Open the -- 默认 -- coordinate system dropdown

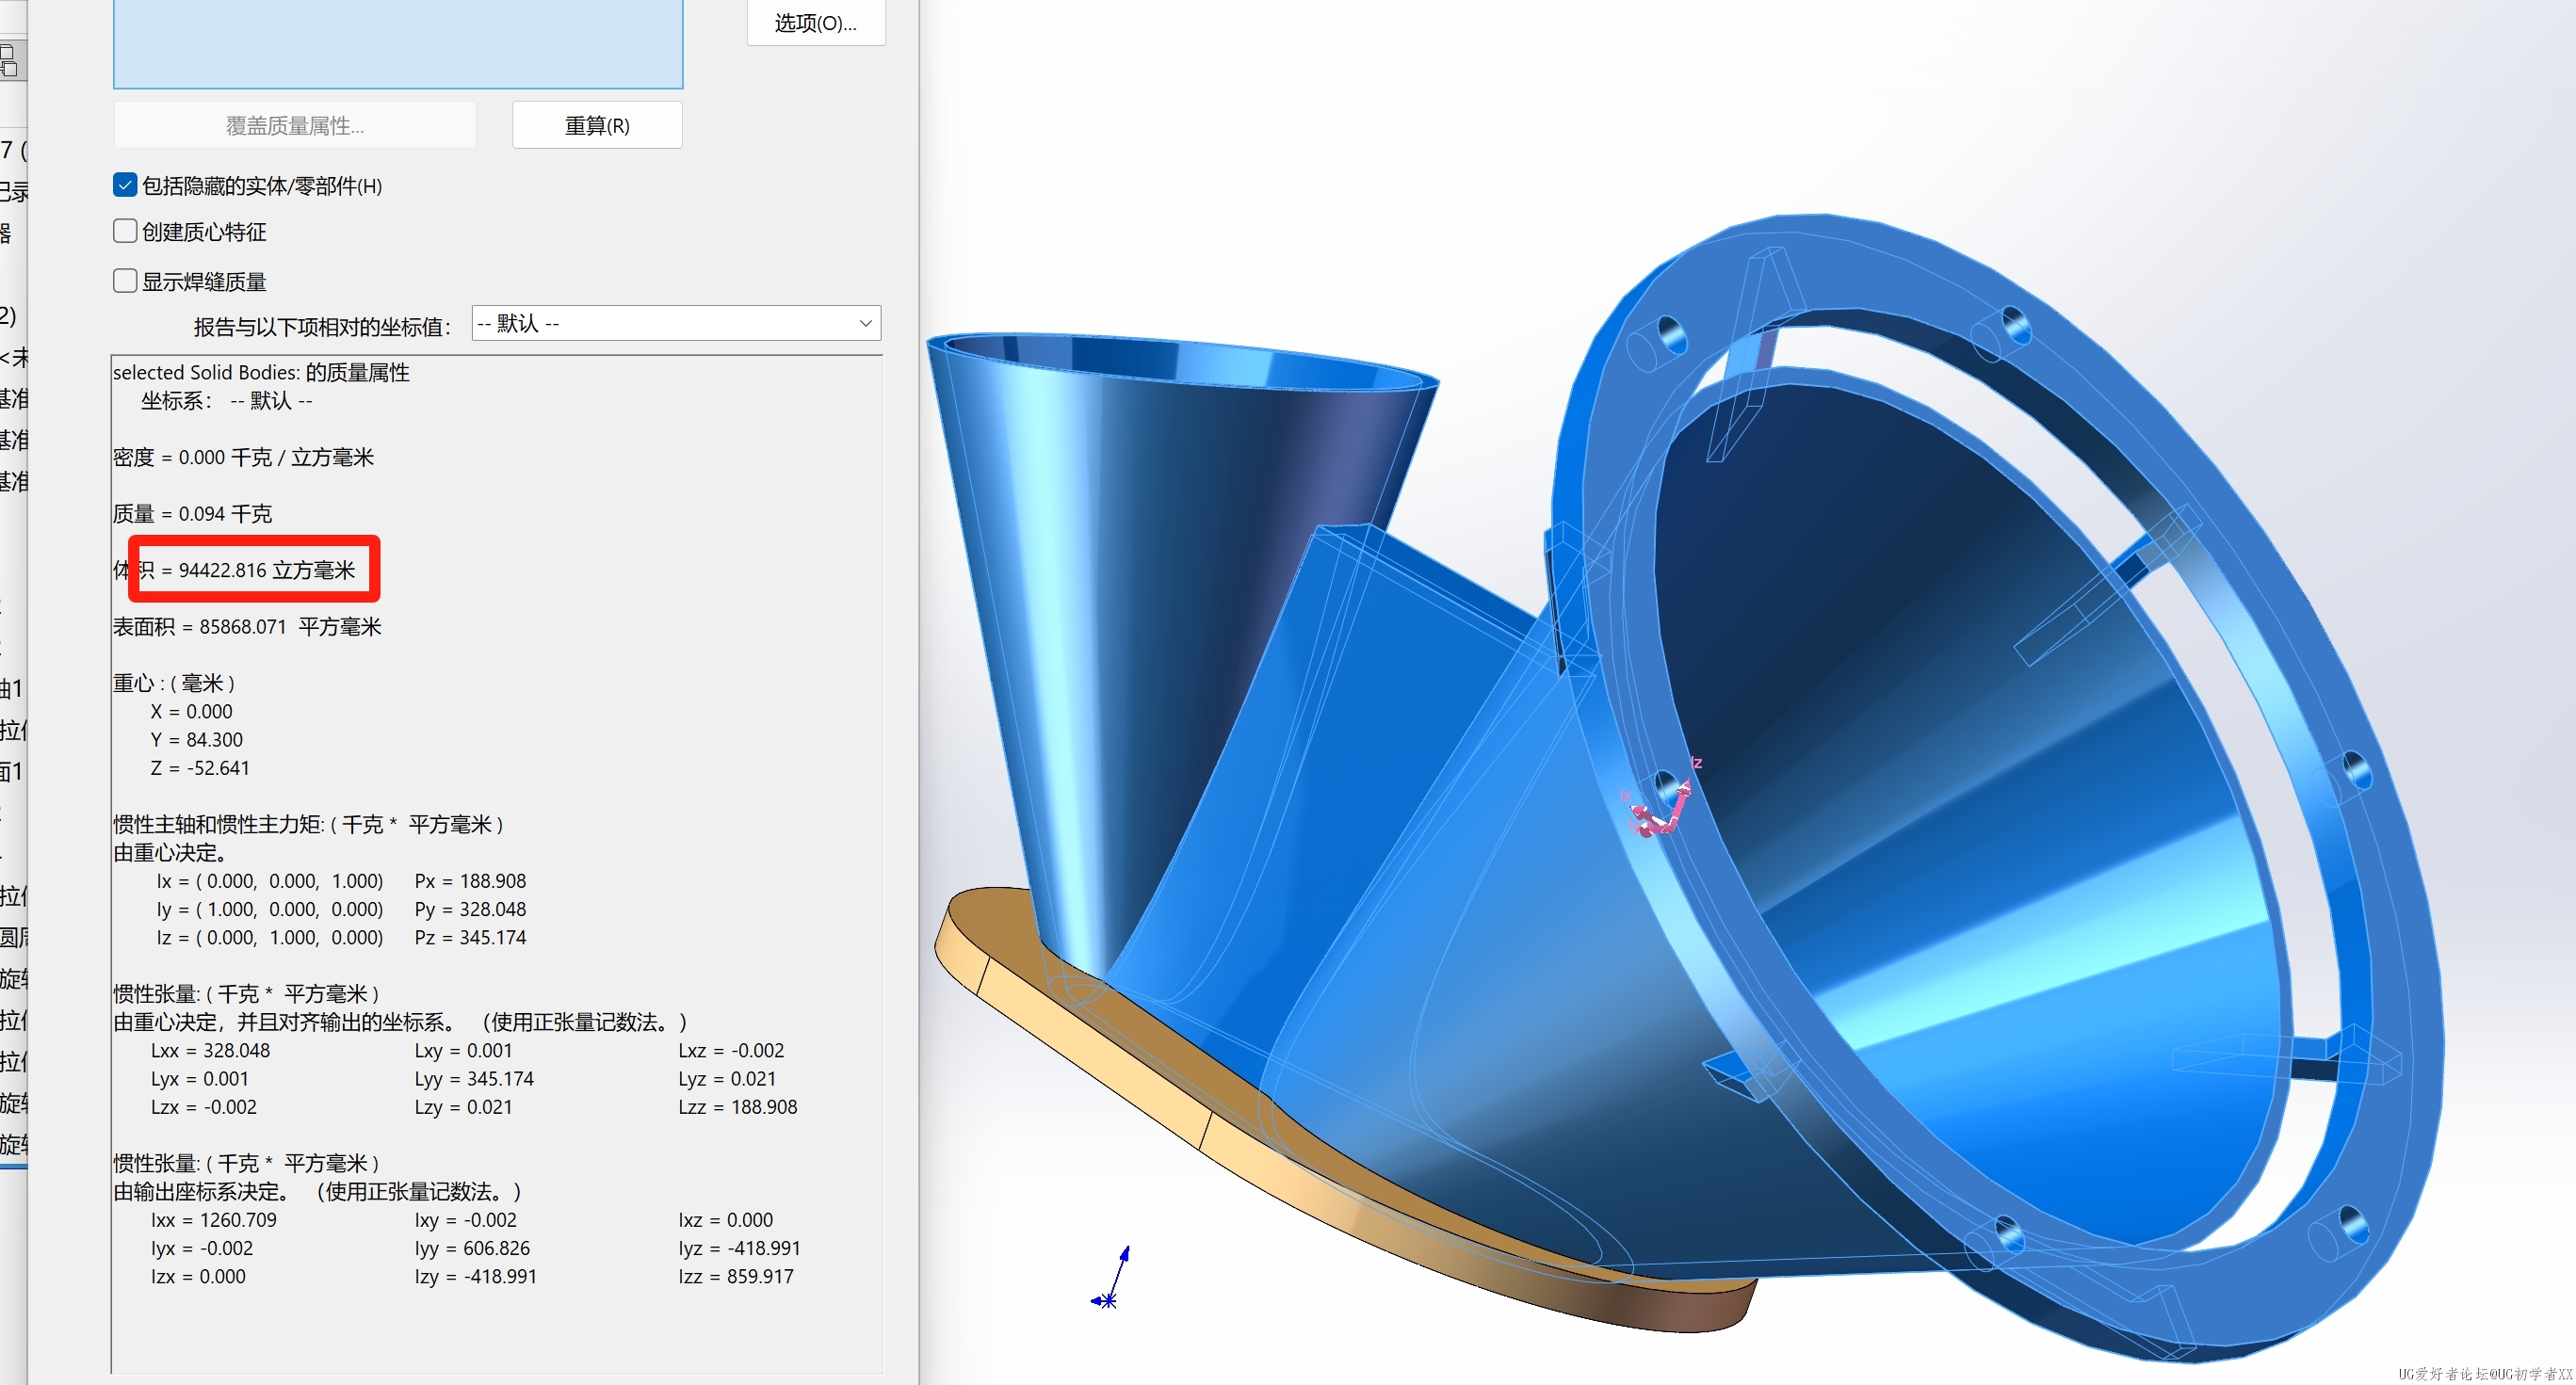[x=676, y=323]
